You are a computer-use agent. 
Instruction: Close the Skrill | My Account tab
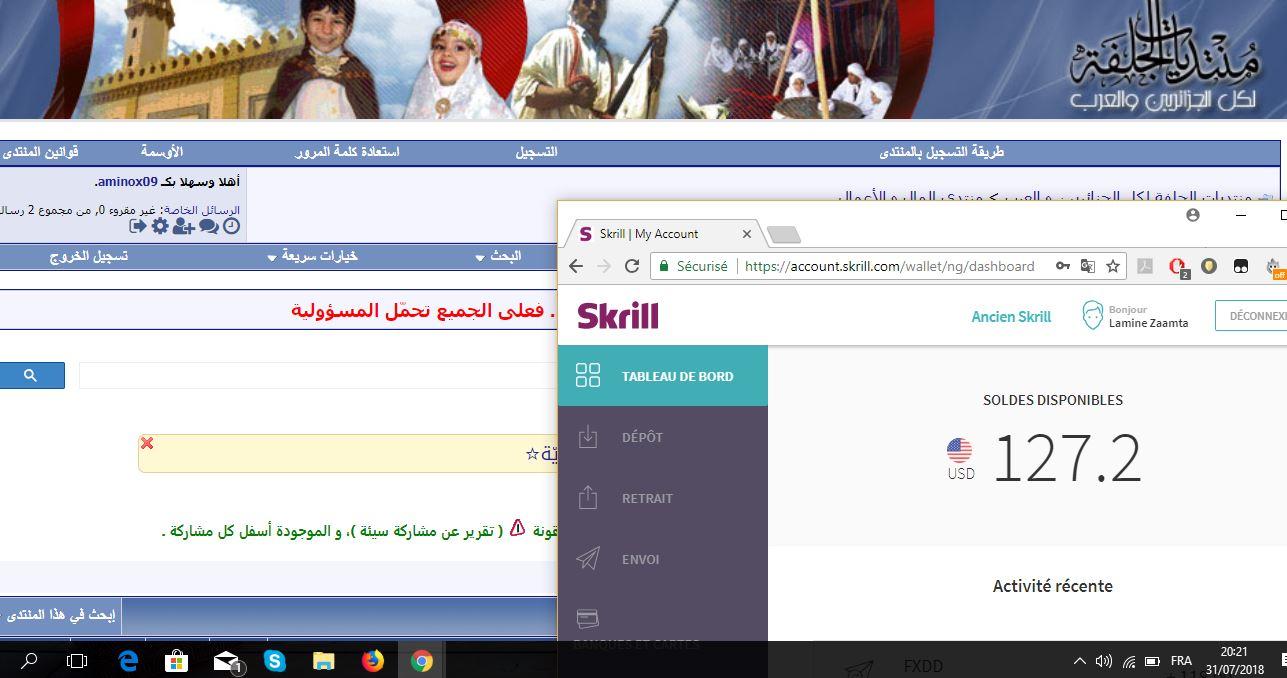coord(746,234)
